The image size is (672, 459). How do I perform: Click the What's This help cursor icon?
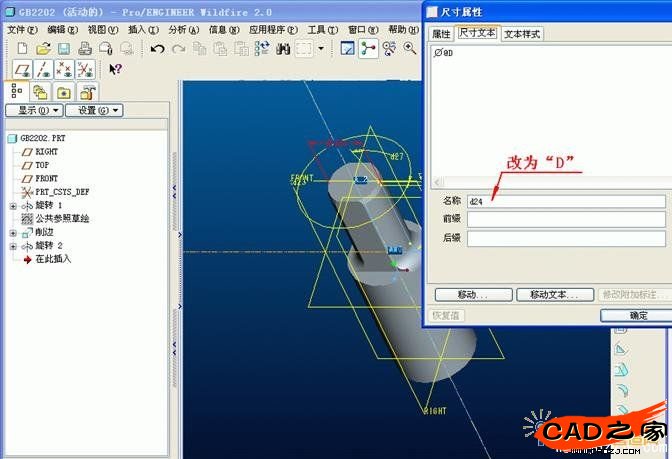[x=115, y=69]
